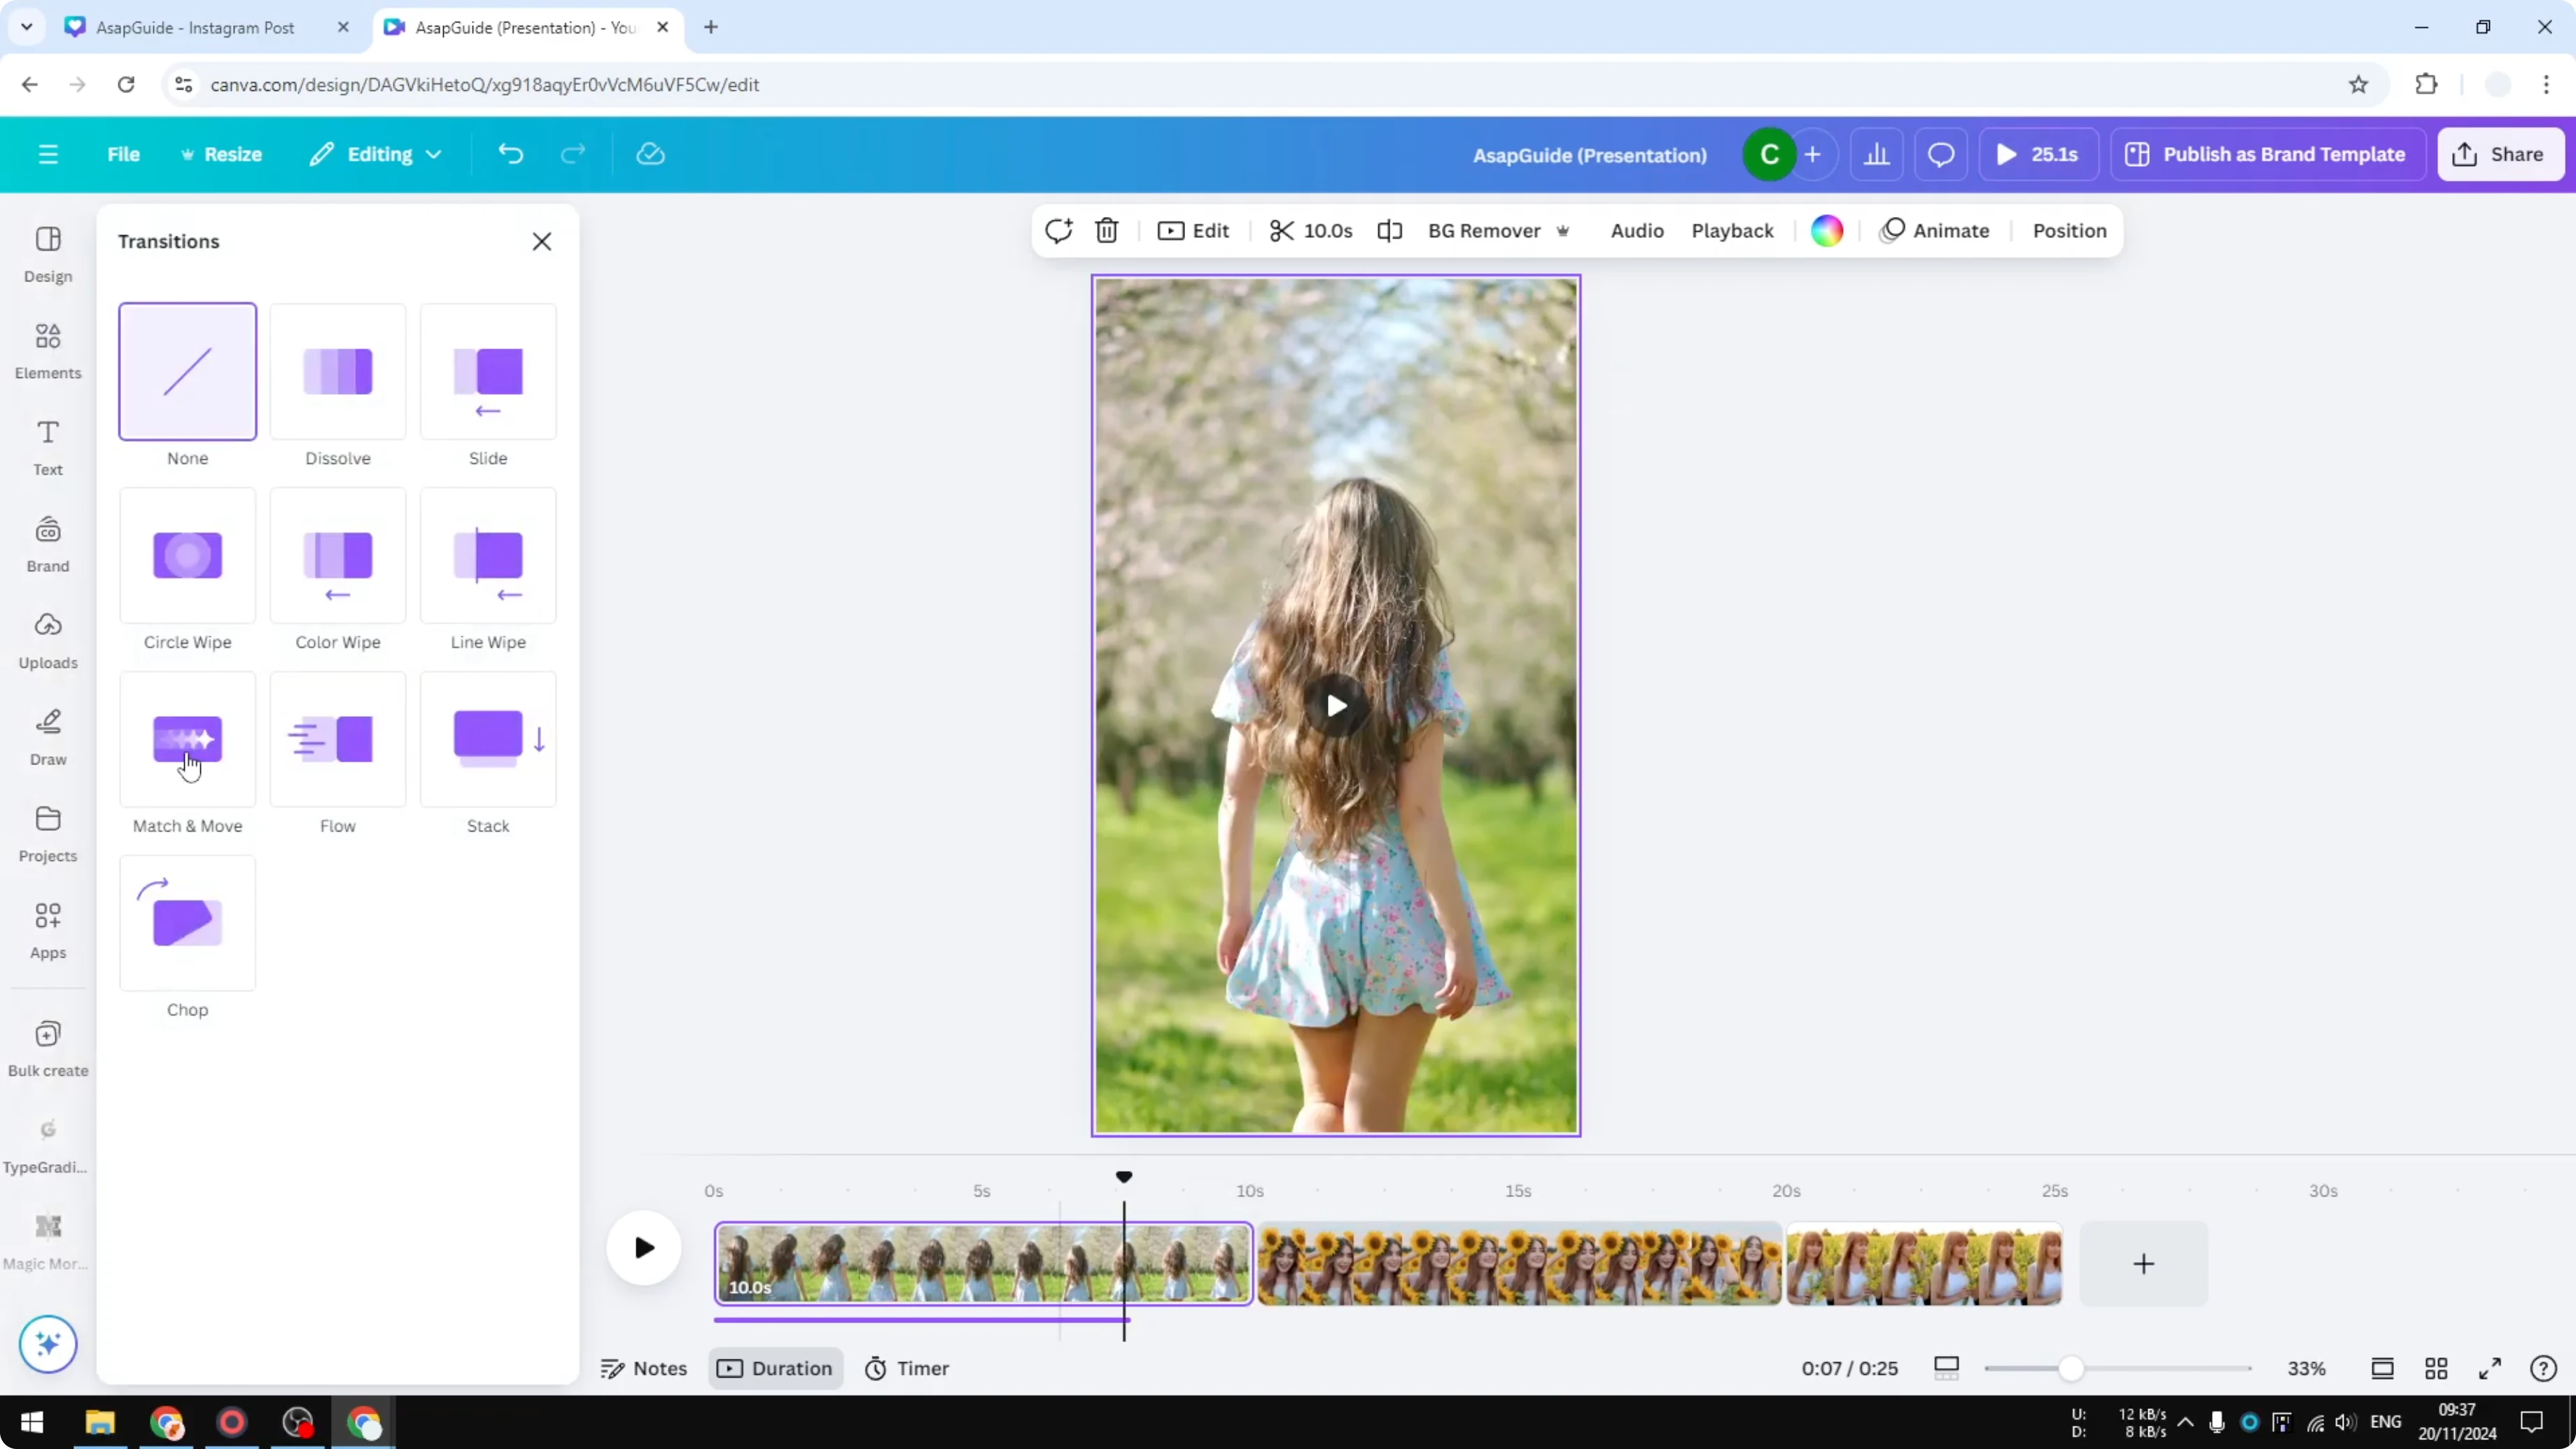Open the Text panel
Image resolution: width=2576 pixels, height=1449 pixels.
(x=47, y=447)
